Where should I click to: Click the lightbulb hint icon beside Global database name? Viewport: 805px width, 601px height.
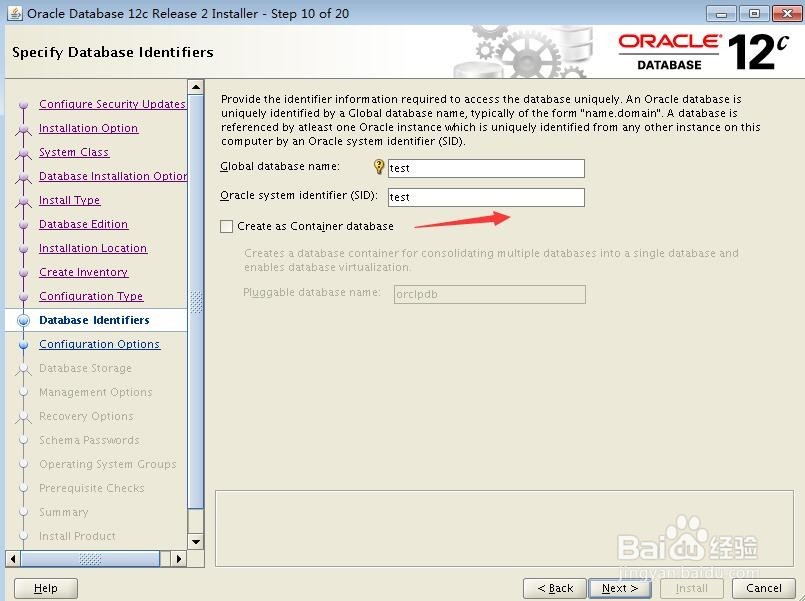[379, 166]
